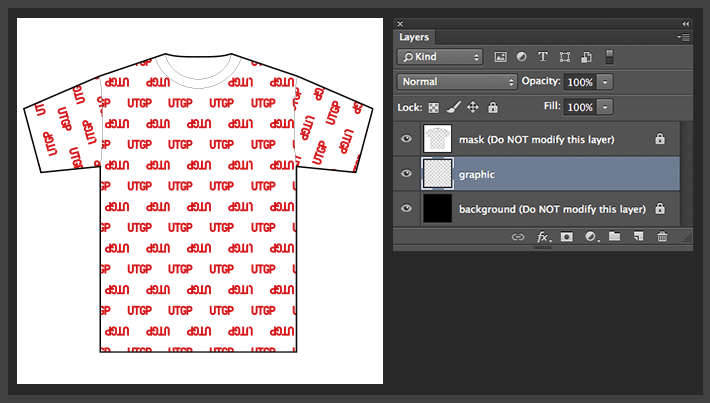Filter layers by type (T) icon
Viewport: 710px width, 403px height.
point(543,57)
